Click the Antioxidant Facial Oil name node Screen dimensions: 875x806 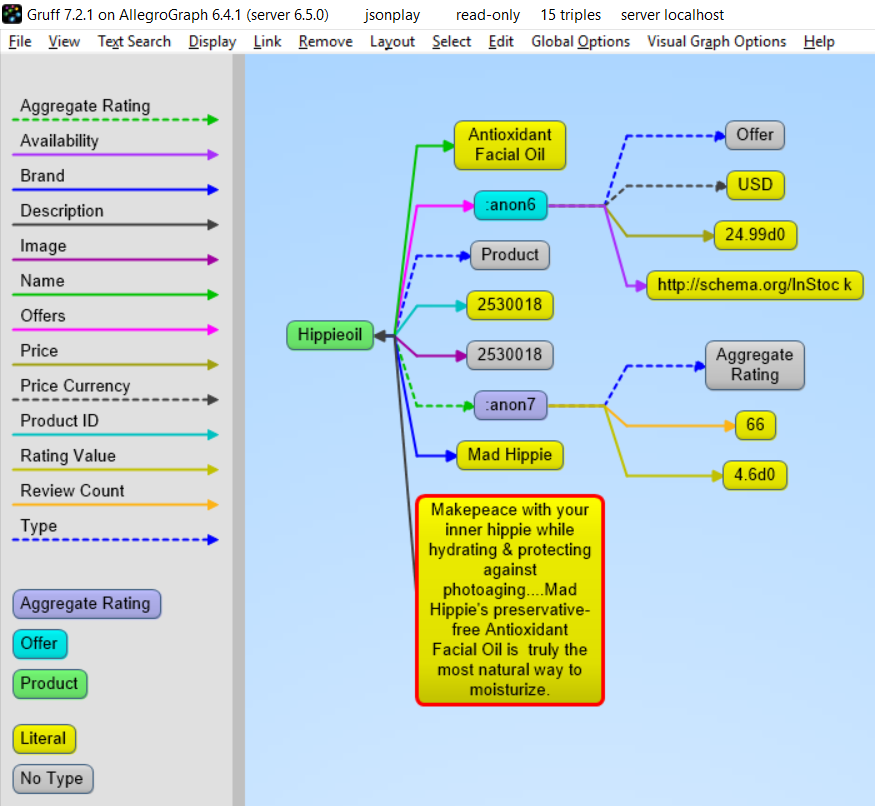tap(510, 145)
